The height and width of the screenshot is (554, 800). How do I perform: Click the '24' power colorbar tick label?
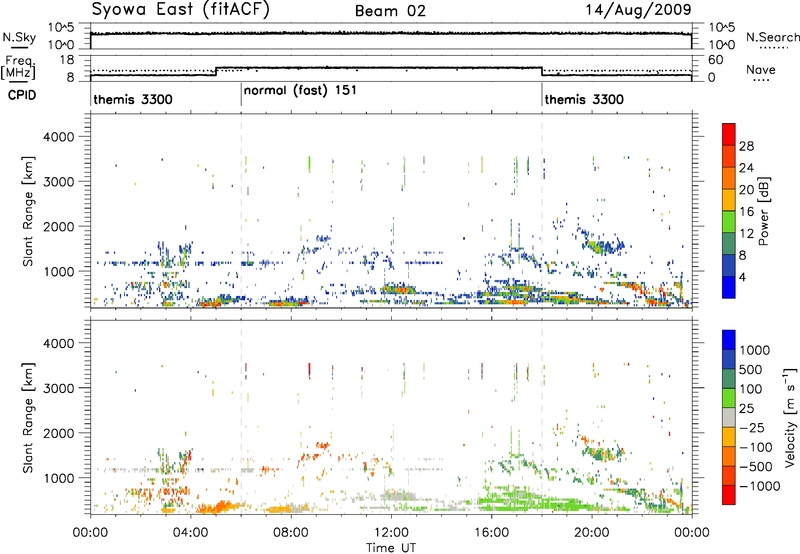click(746, 168)
